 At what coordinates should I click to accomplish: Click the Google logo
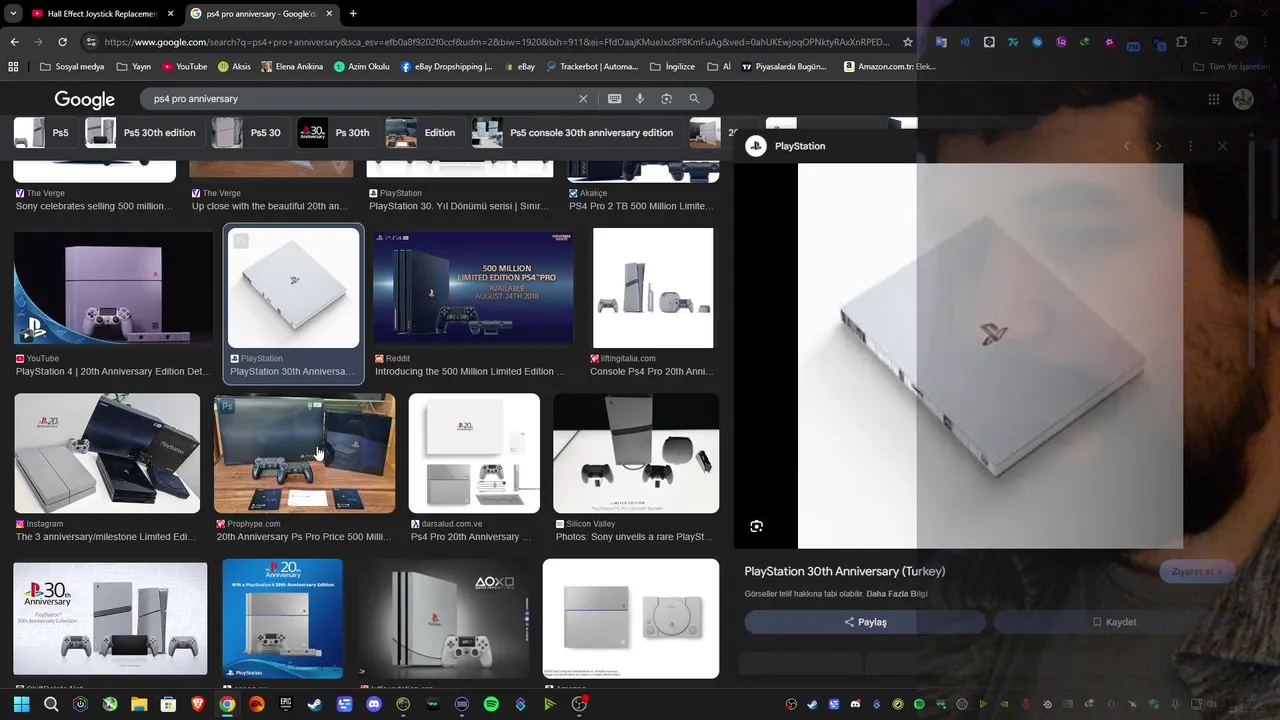point(85,99)
